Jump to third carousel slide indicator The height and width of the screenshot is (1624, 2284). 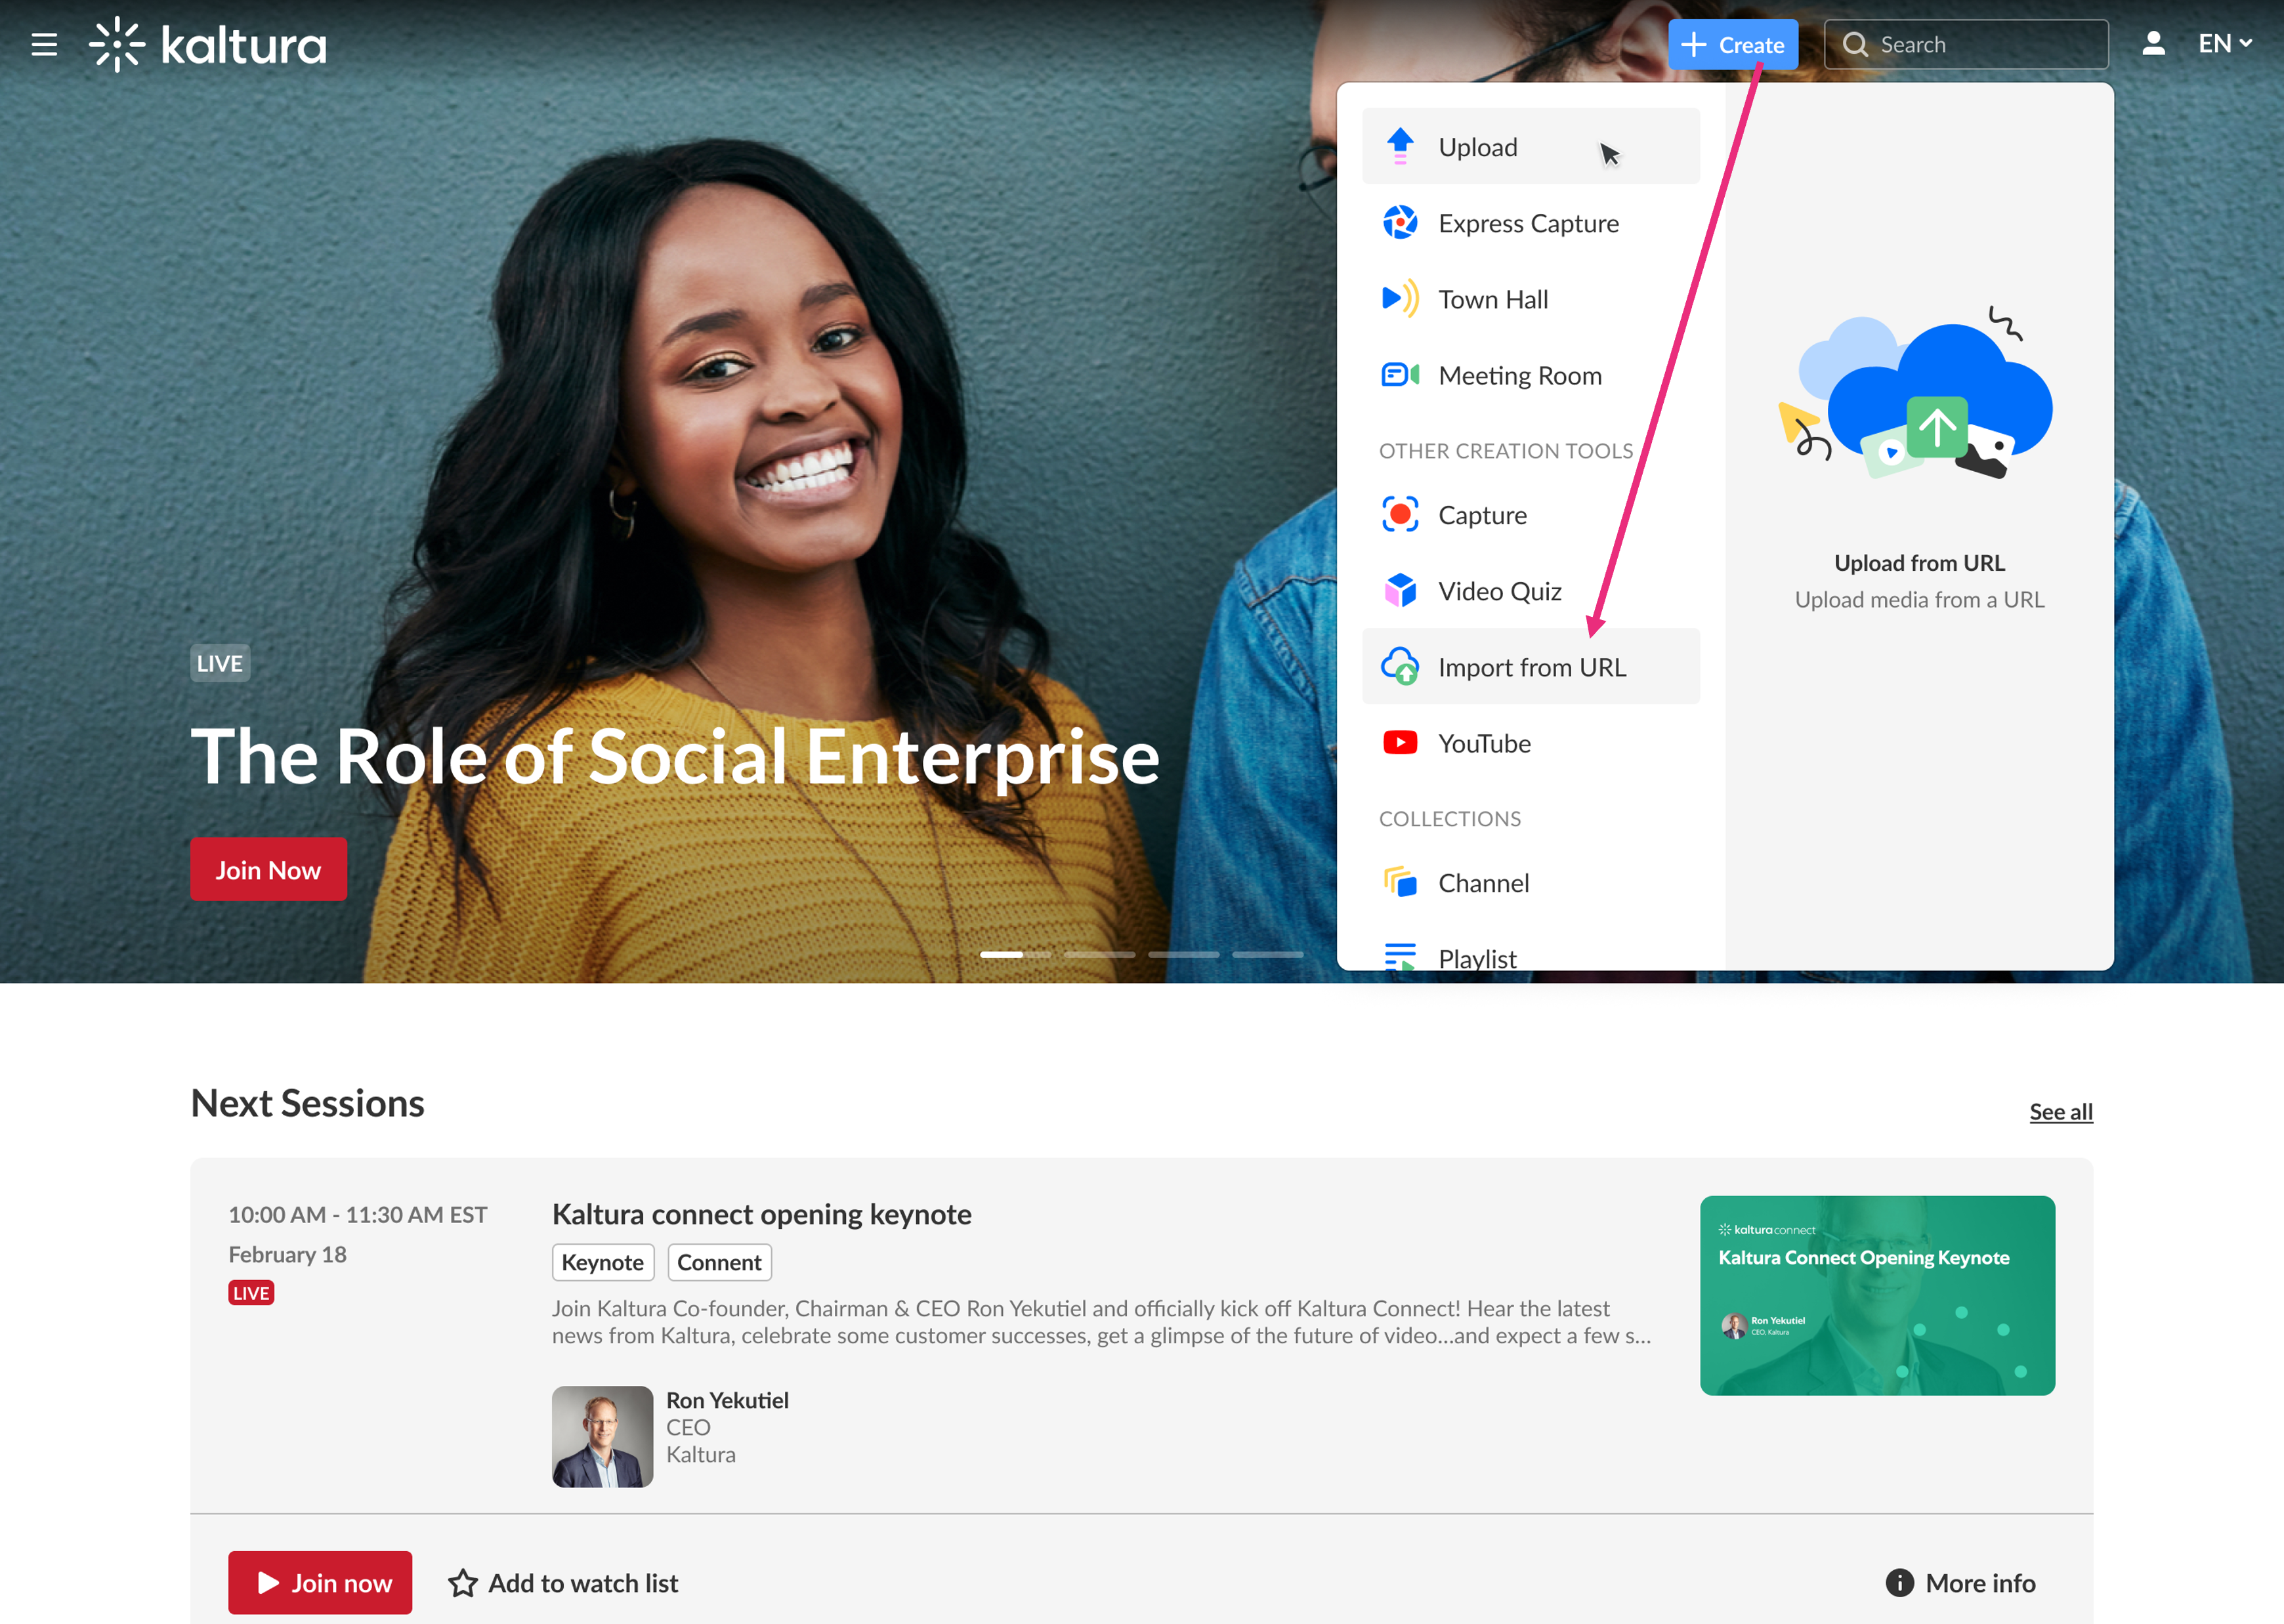[x=1183, y=955]
